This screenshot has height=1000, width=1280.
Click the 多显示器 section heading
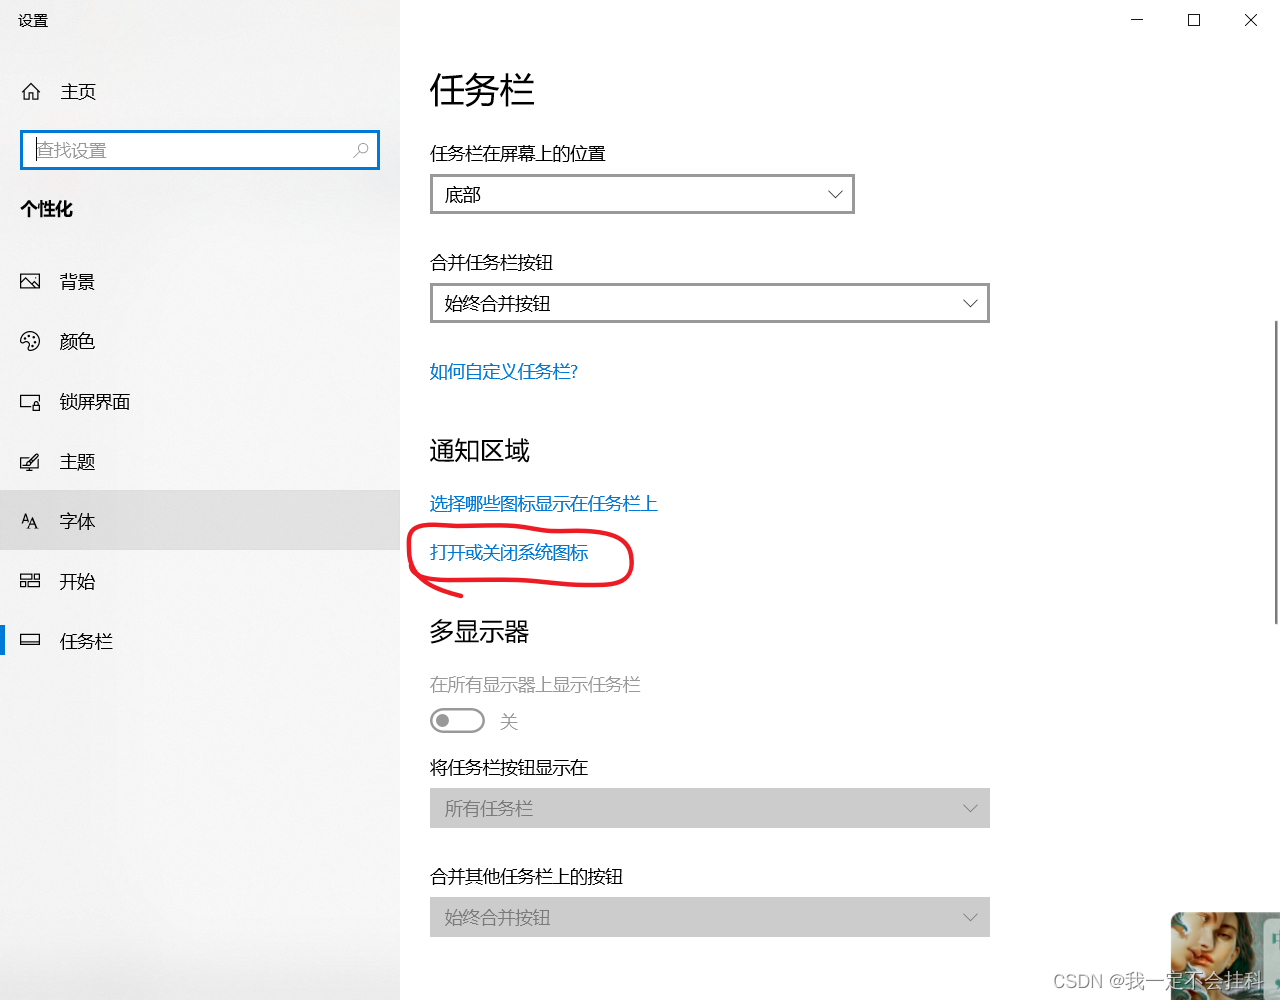click(480, 632)
